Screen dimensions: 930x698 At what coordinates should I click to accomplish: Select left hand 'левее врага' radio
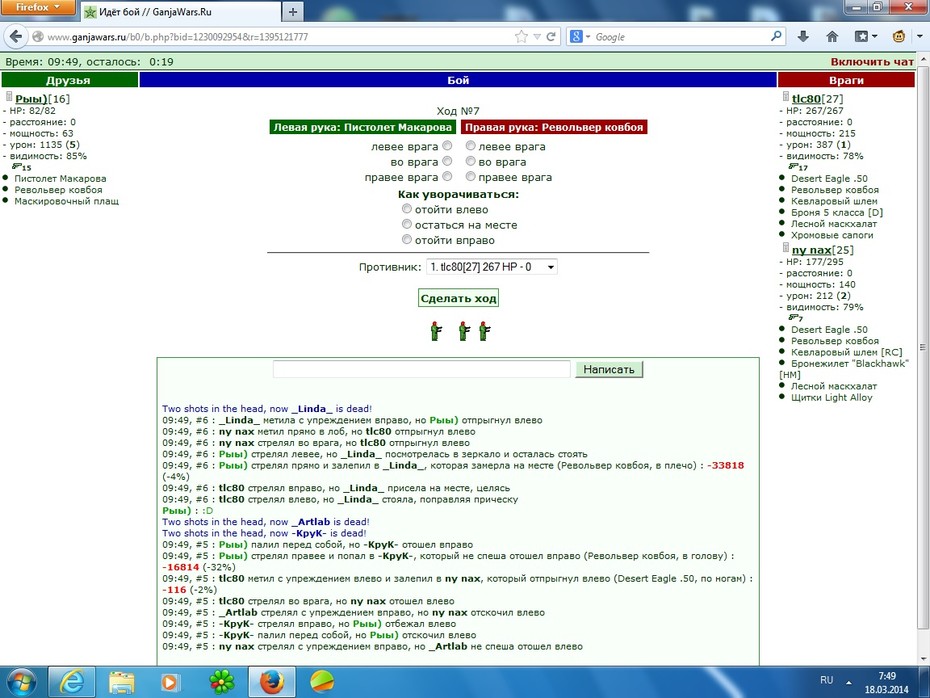447,145
